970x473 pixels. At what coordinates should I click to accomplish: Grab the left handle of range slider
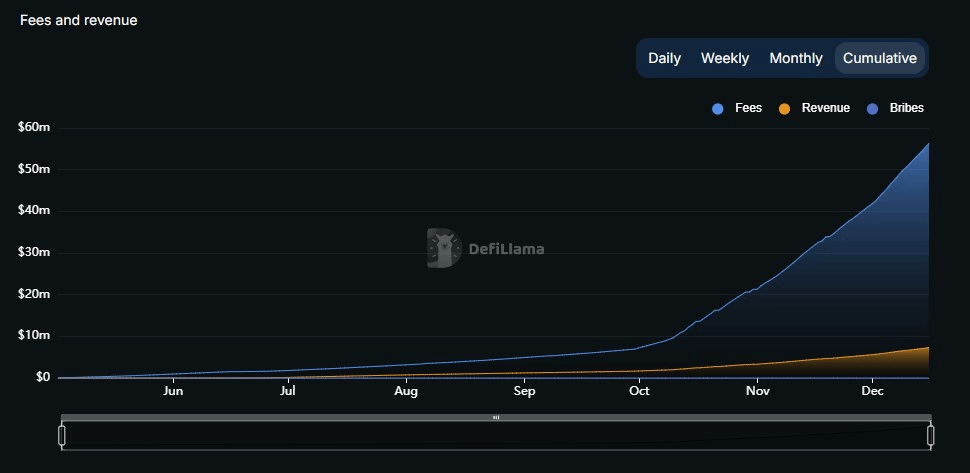[x=62, y=435]
